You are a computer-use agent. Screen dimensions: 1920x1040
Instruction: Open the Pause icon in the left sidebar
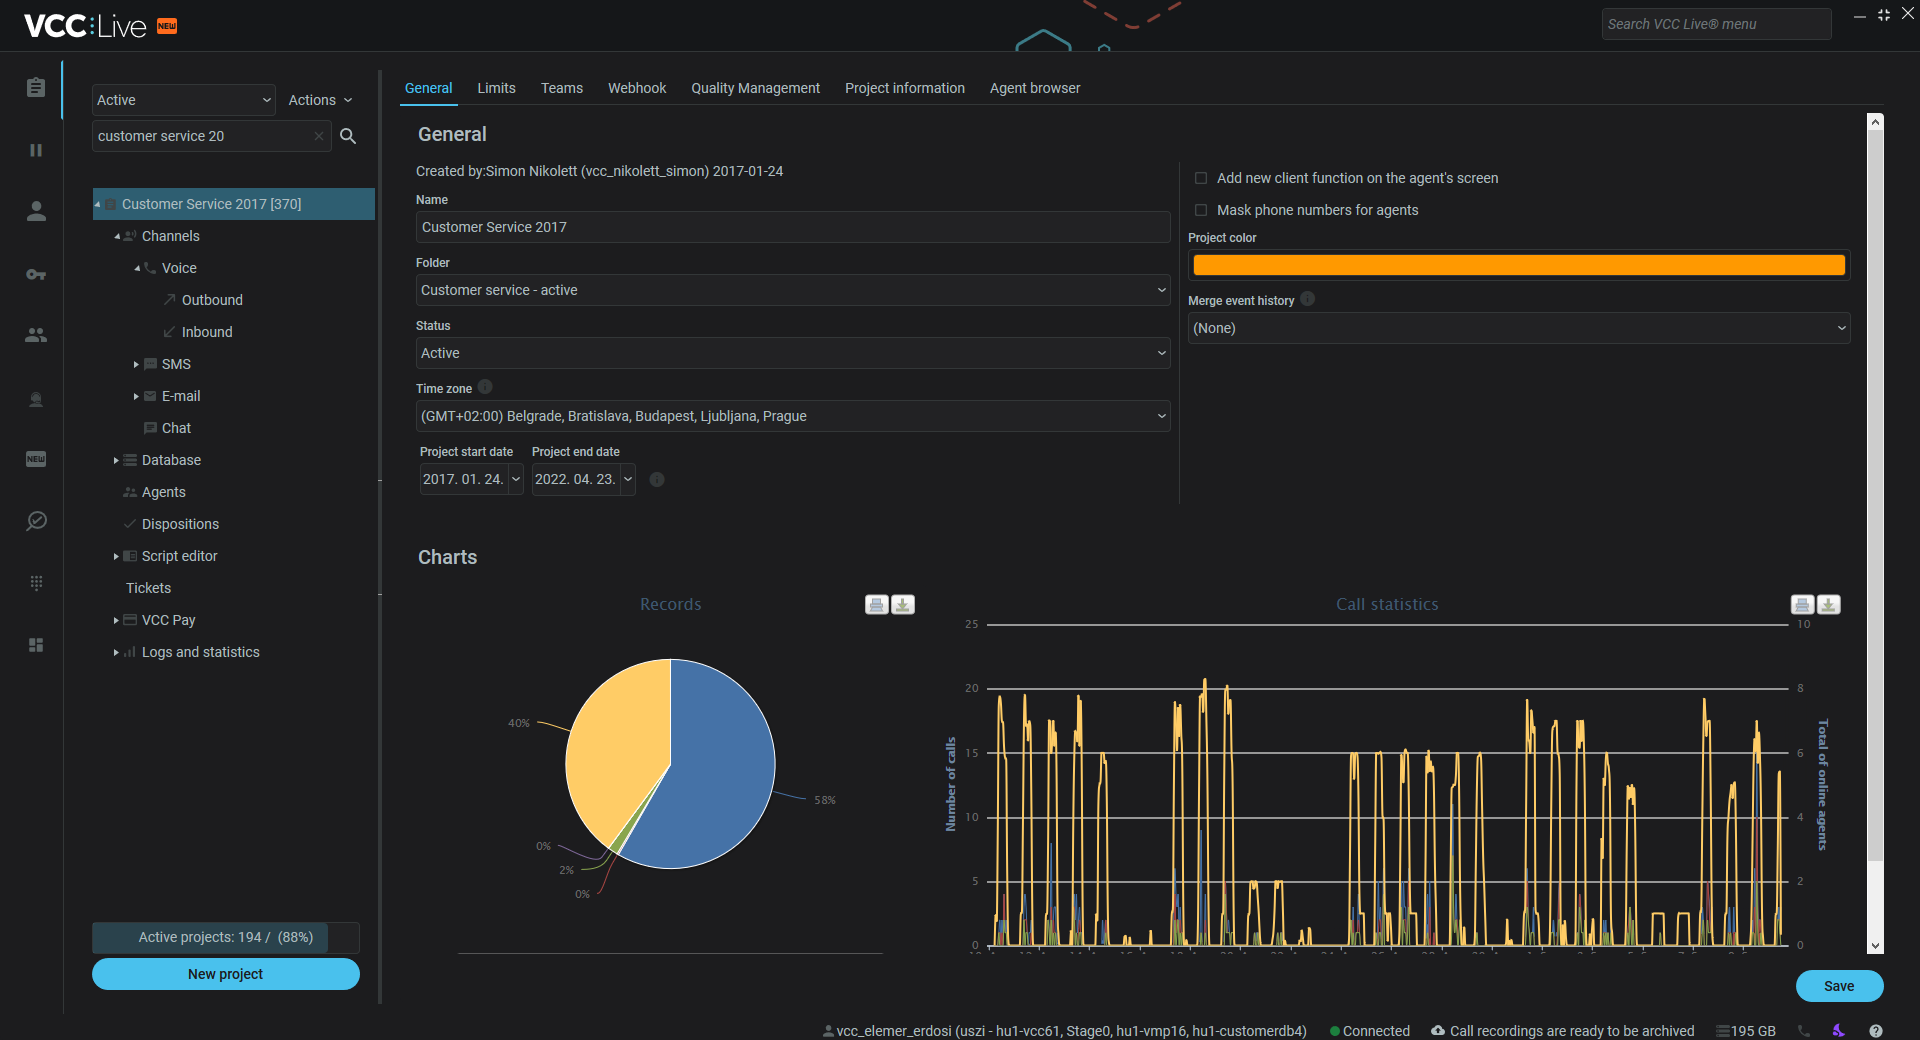(x=36, y=150)
